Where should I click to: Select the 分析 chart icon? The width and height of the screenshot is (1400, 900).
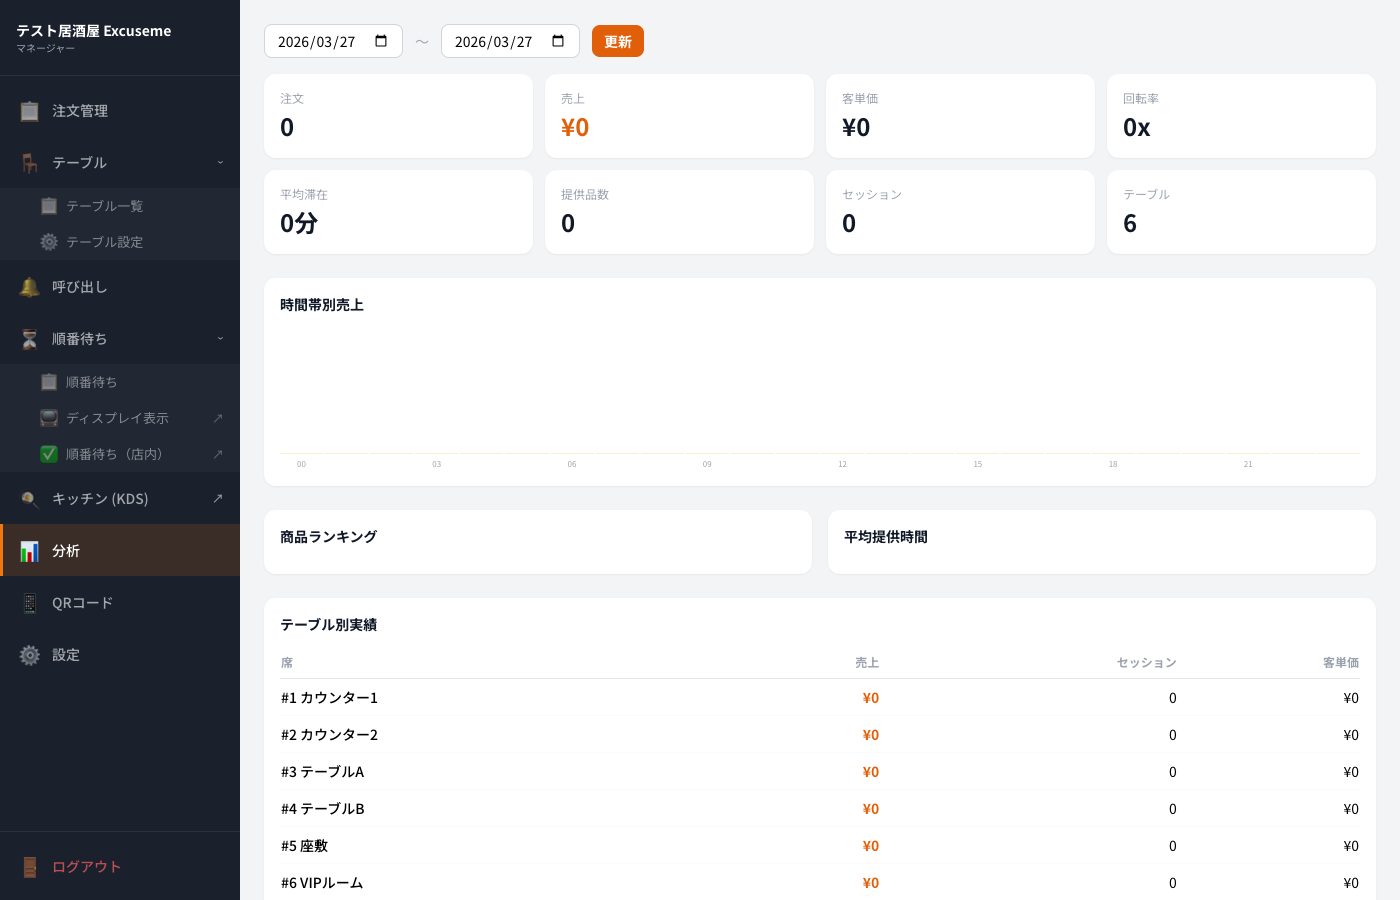click(29, 551)
